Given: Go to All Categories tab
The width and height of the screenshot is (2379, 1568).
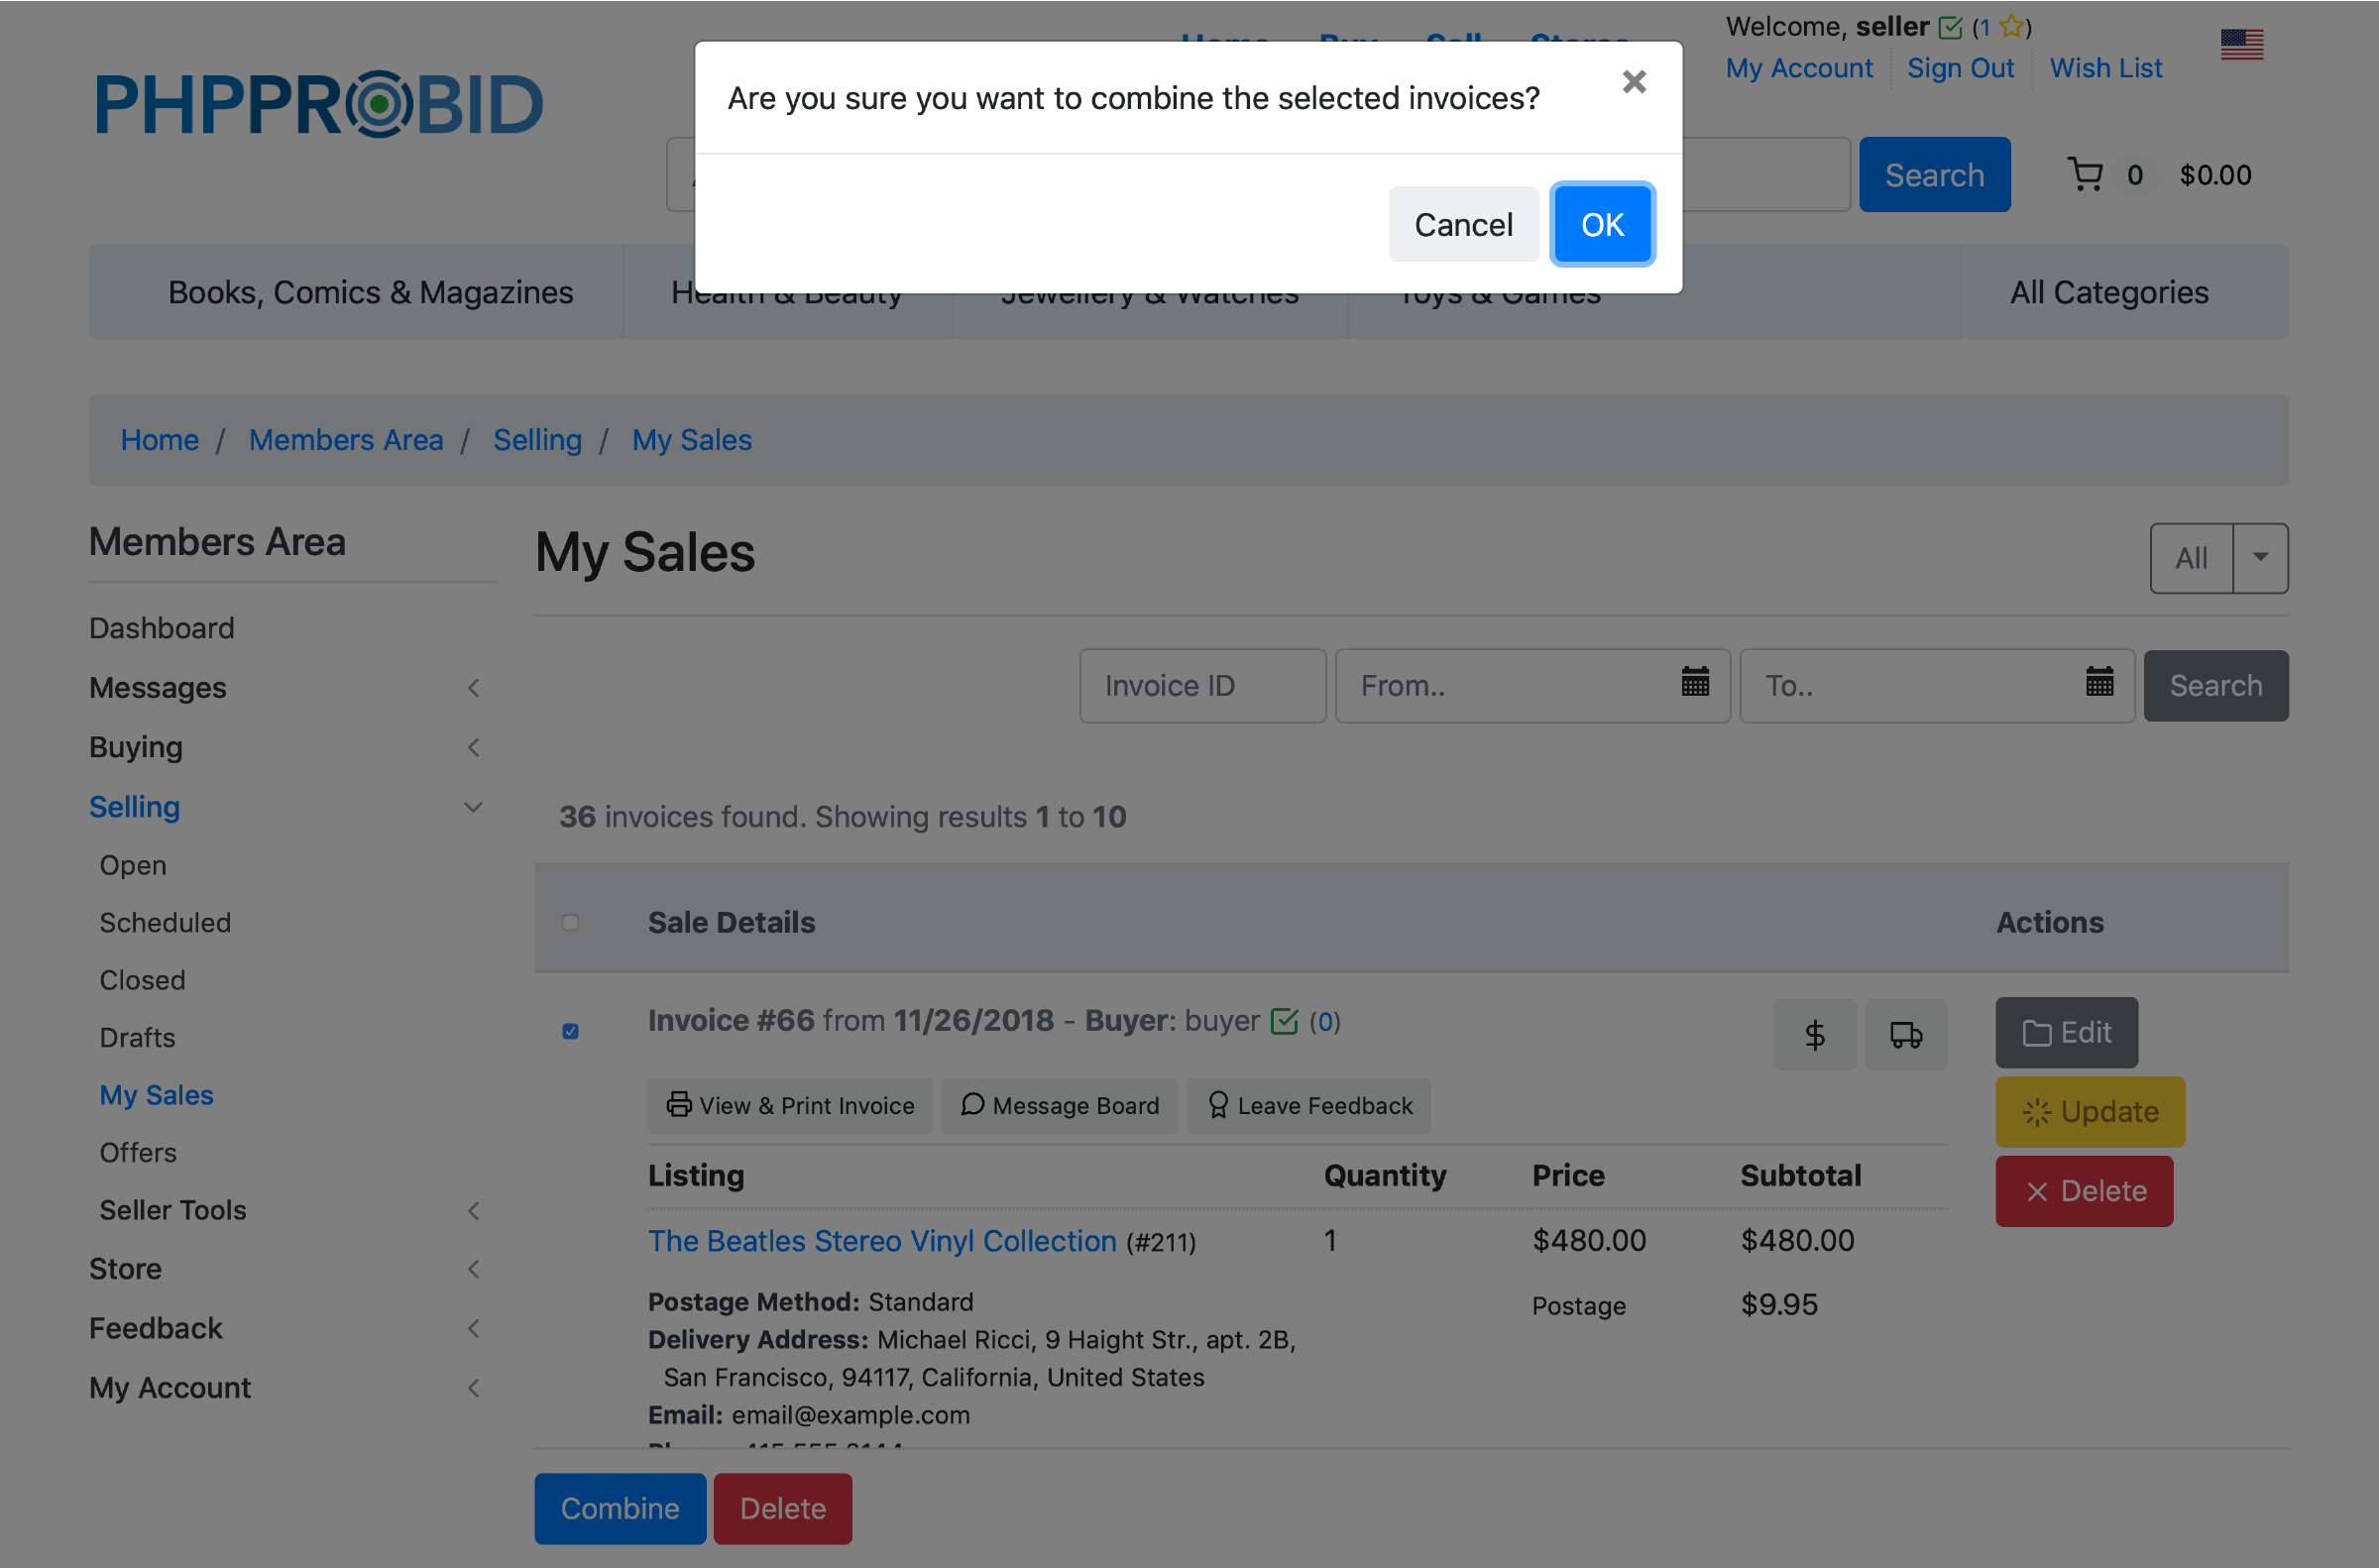Looking at the screenshot, I should click(2108, 292).
